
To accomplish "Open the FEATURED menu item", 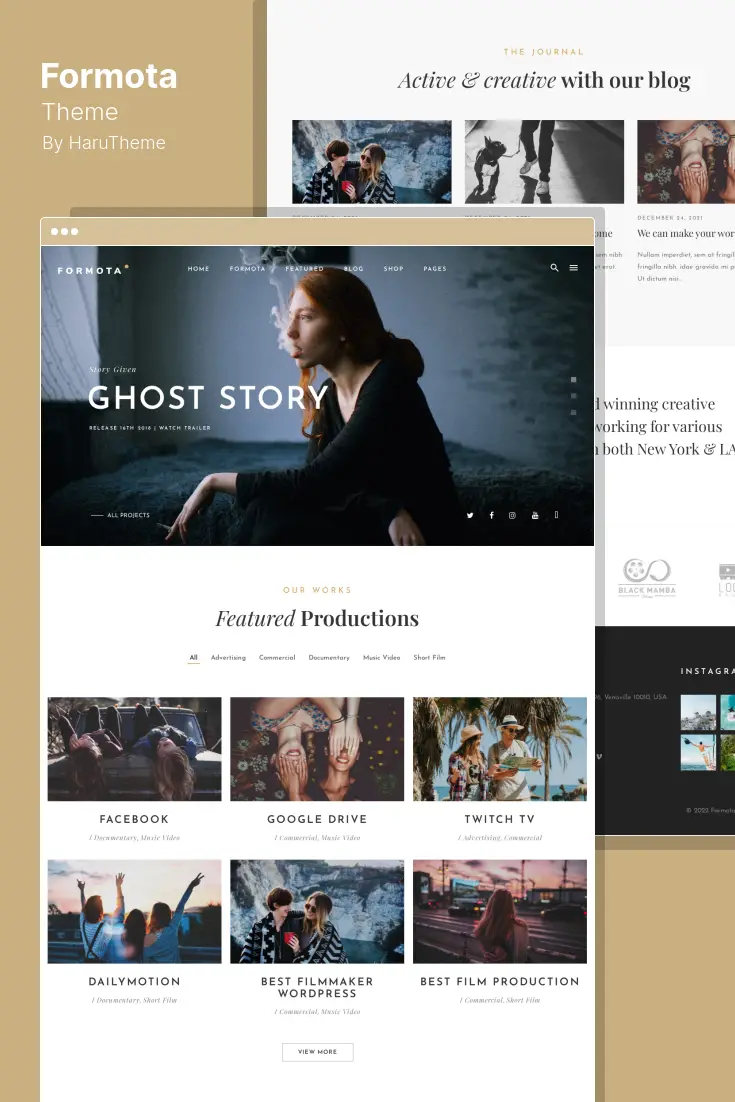I will coord(304,268).
